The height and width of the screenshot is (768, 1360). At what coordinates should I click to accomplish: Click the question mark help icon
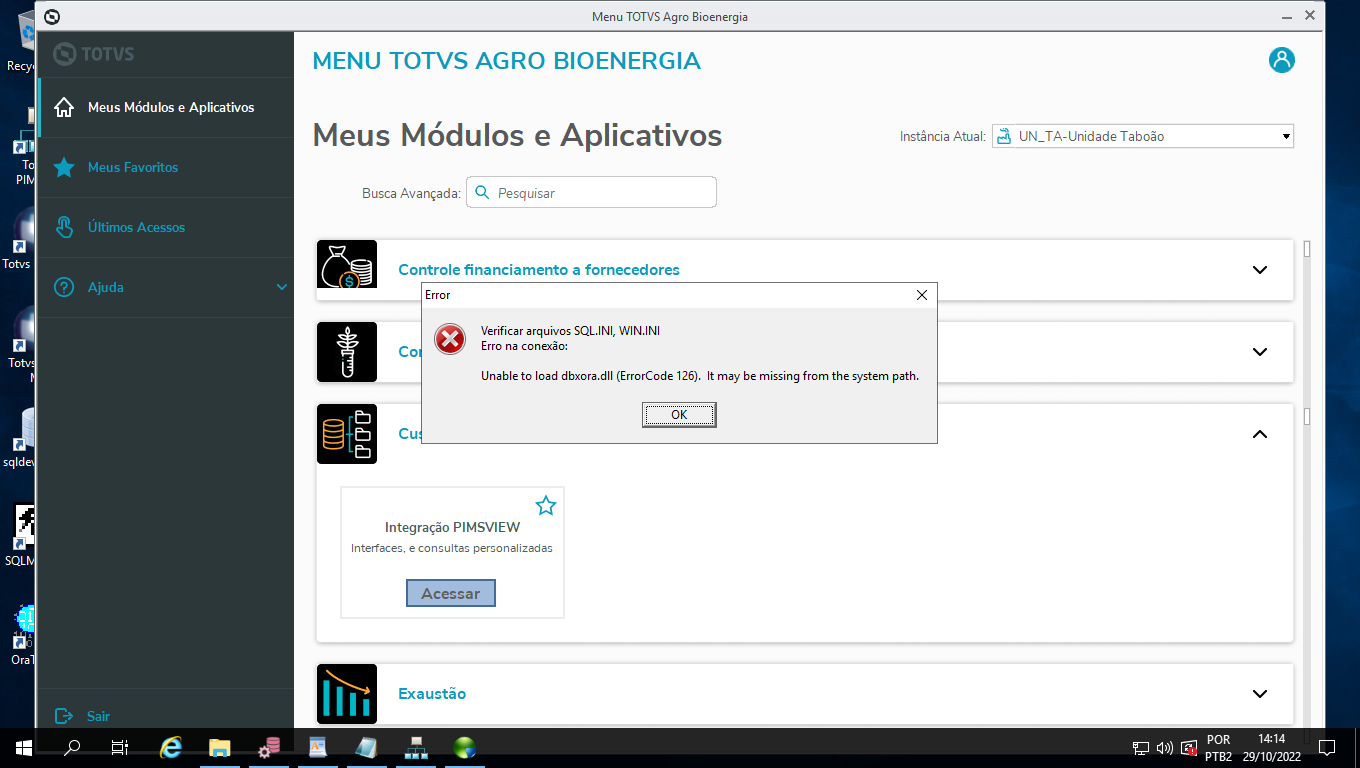pyautogui.click(x=64, y=287)
